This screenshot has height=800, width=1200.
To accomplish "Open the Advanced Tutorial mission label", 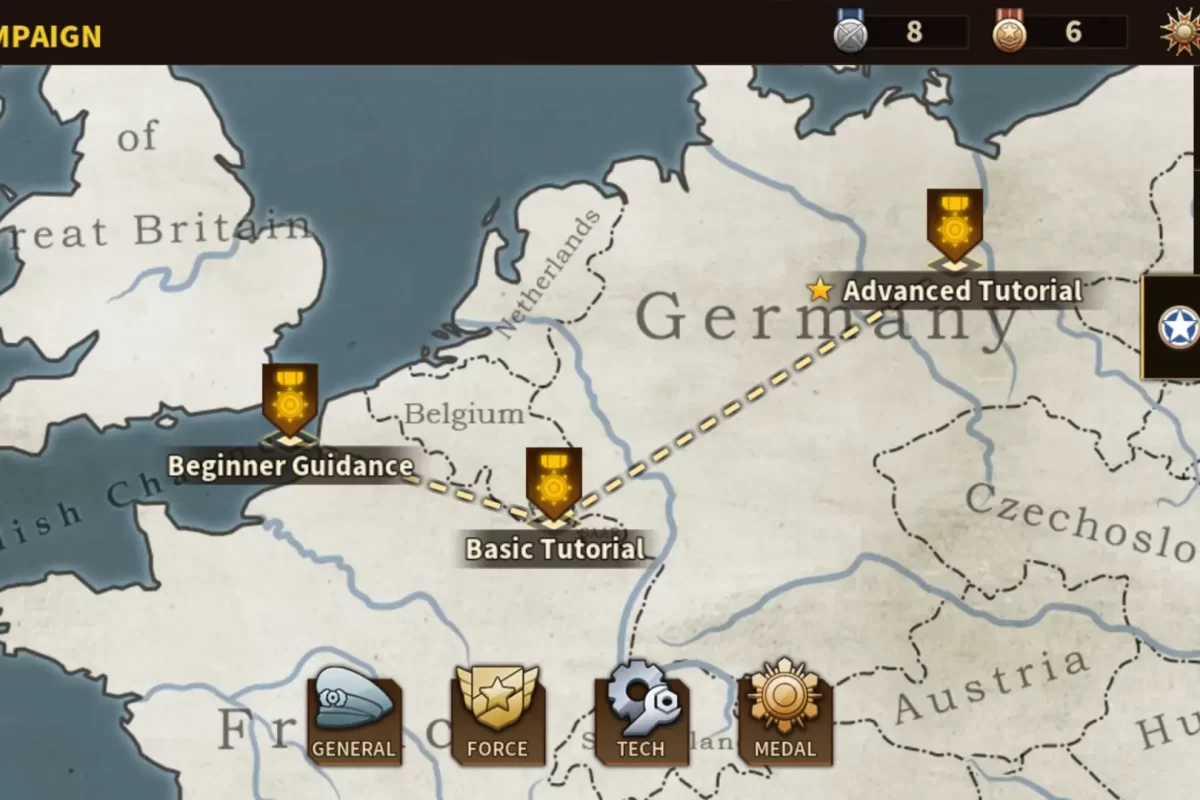I will (962, 291).
